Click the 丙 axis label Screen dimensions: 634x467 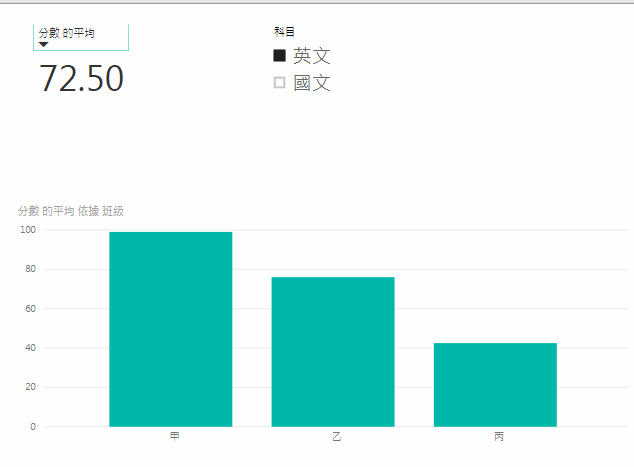click(x=499, y=436)
